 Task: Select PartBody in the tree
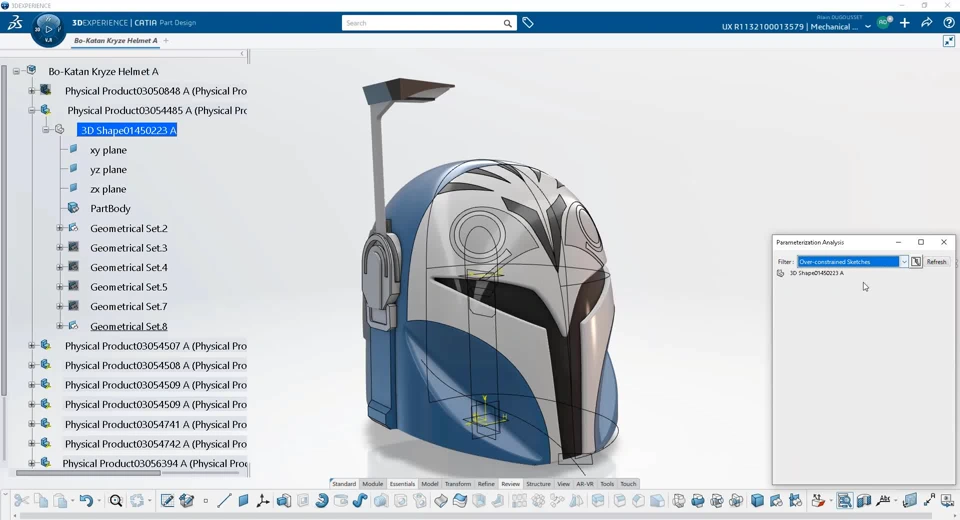[x=110, y=208]
